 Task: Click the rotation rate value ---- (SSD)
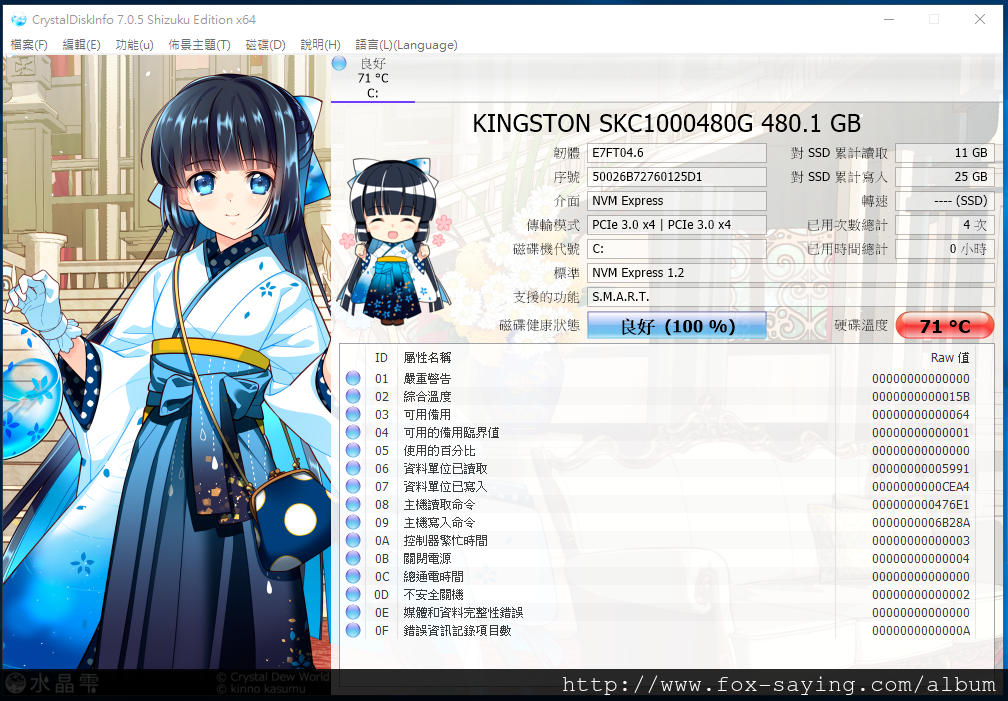tap(944, 201)
